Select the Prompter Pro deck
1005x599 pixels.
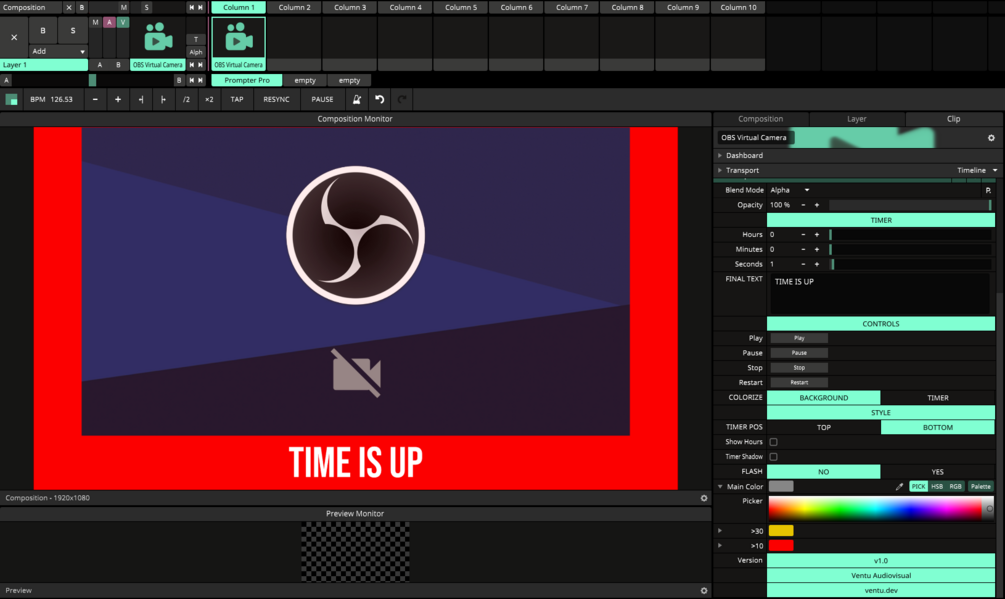tap(247, 81)
